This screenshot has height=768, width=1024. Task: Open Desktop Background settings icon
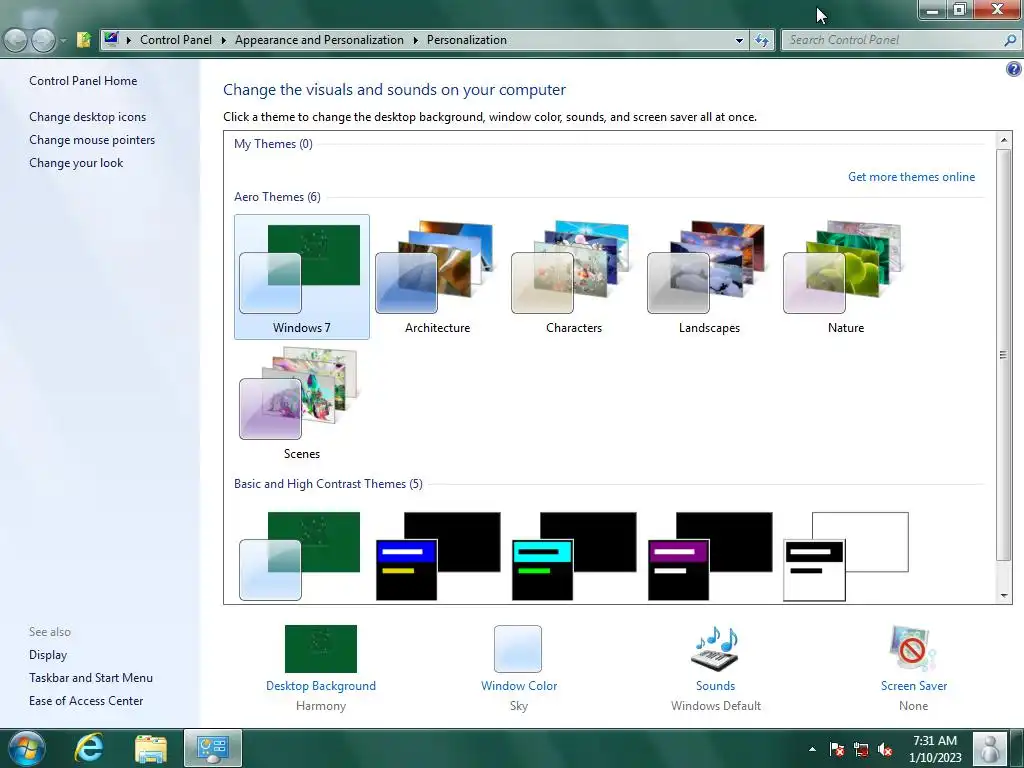(x=321, y=648)
